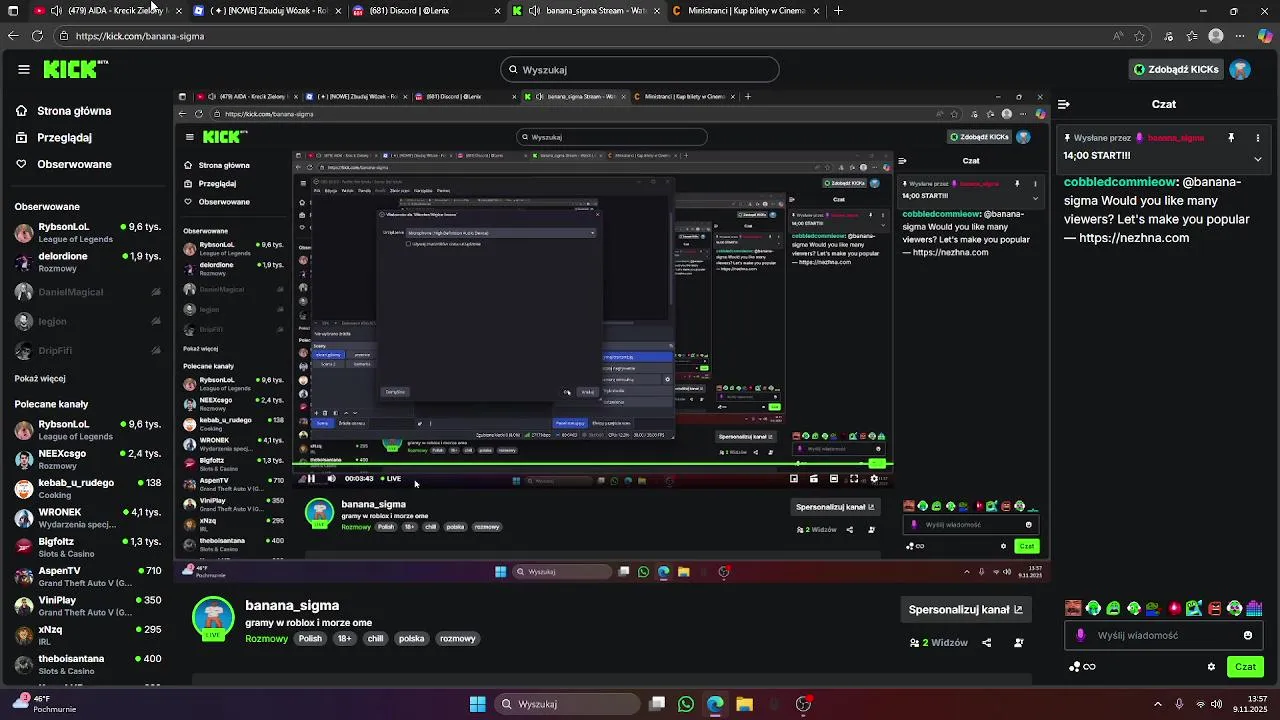Open a new browser tab
The image size is (1280, 720).
click(x=838, y=11)
